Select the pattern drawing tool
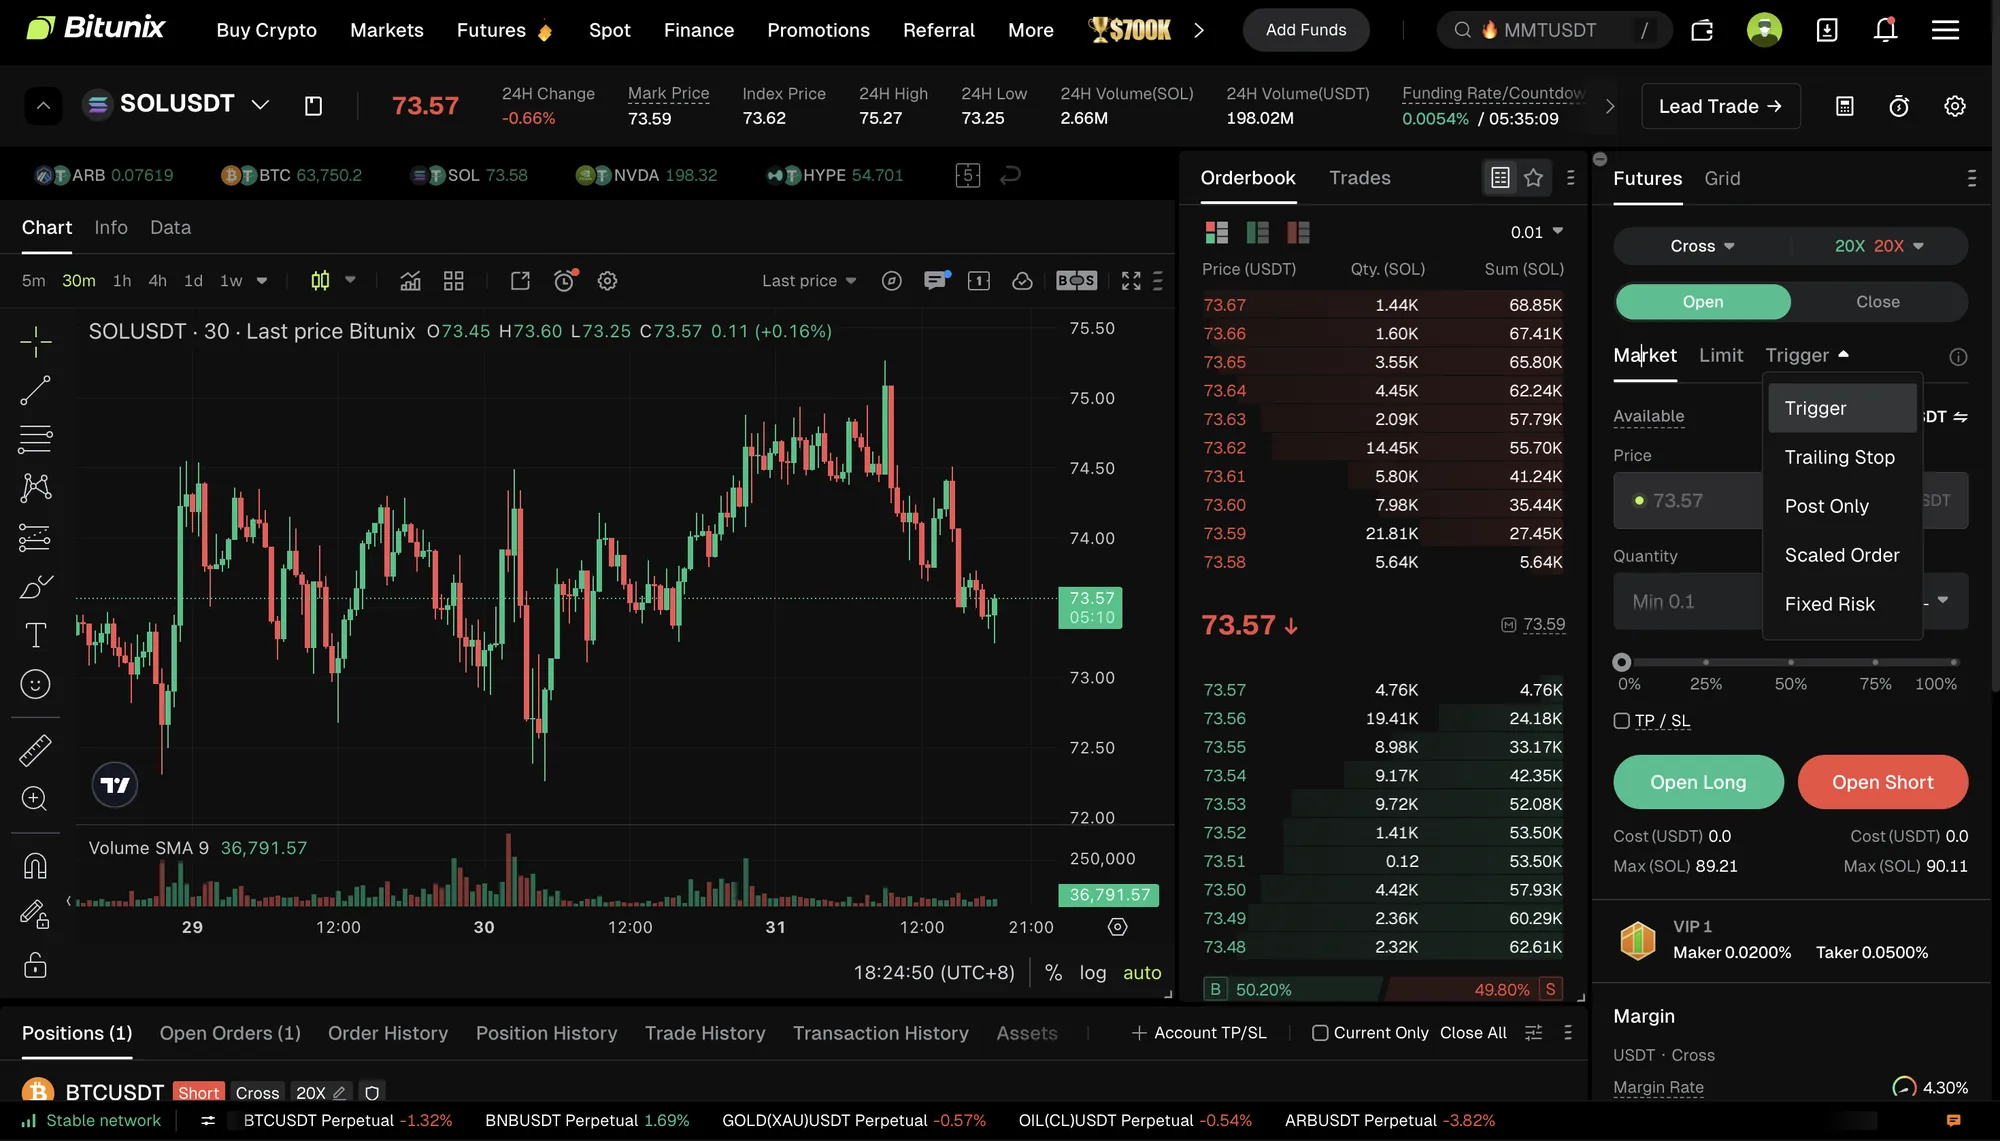 (35, 488)
